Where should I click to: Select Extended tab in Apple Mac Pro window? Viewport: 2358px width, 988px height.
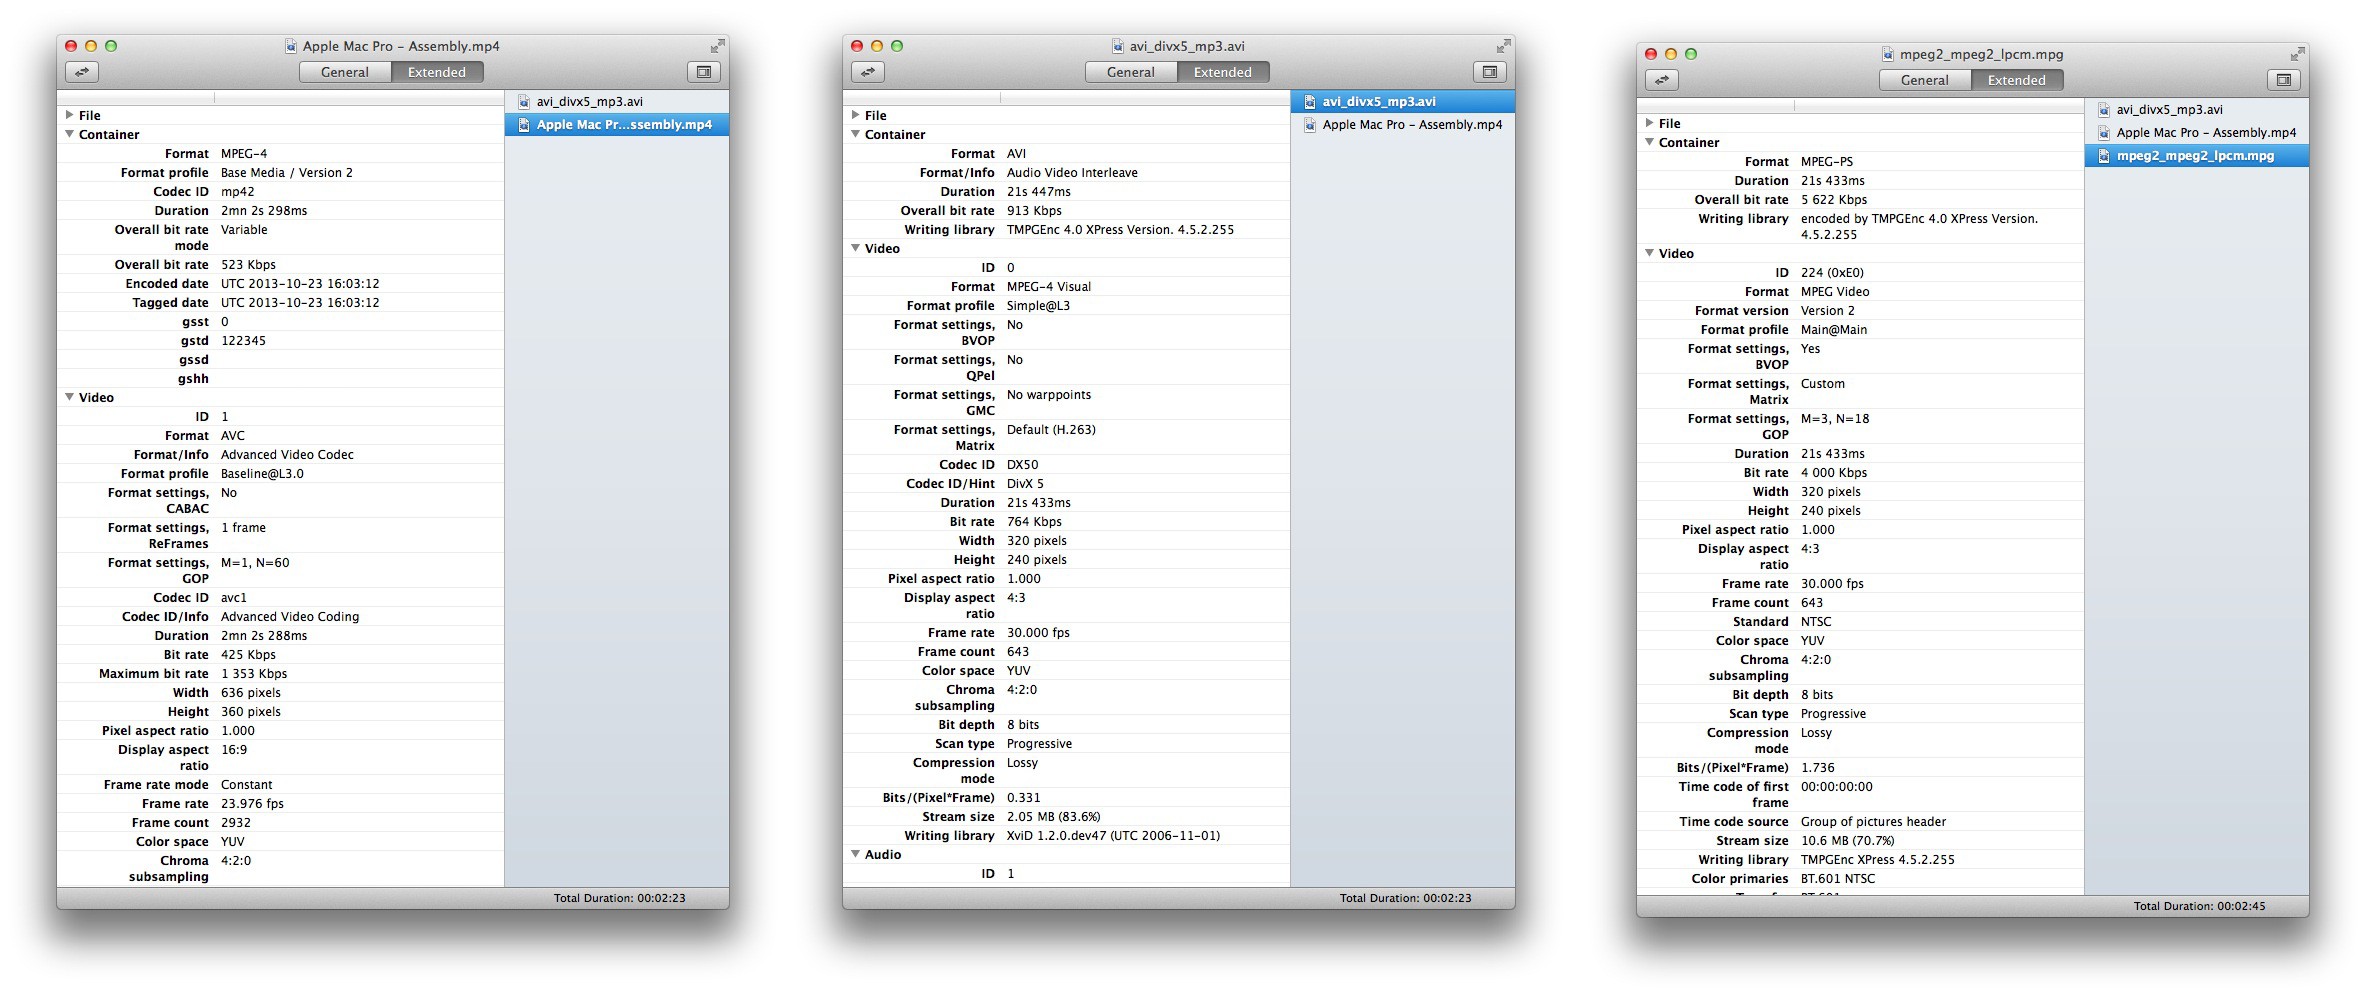pos(437,72)
